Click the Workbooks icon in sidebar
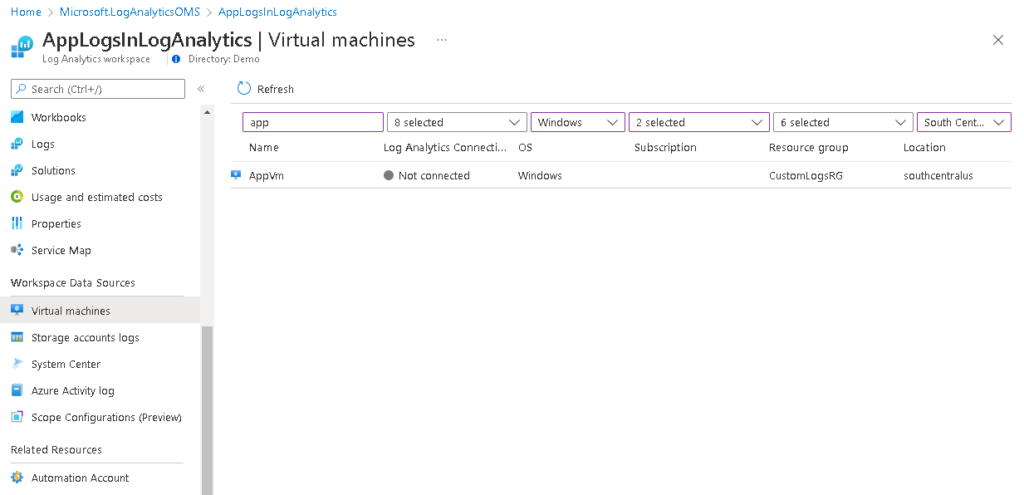 pos(17,117)
